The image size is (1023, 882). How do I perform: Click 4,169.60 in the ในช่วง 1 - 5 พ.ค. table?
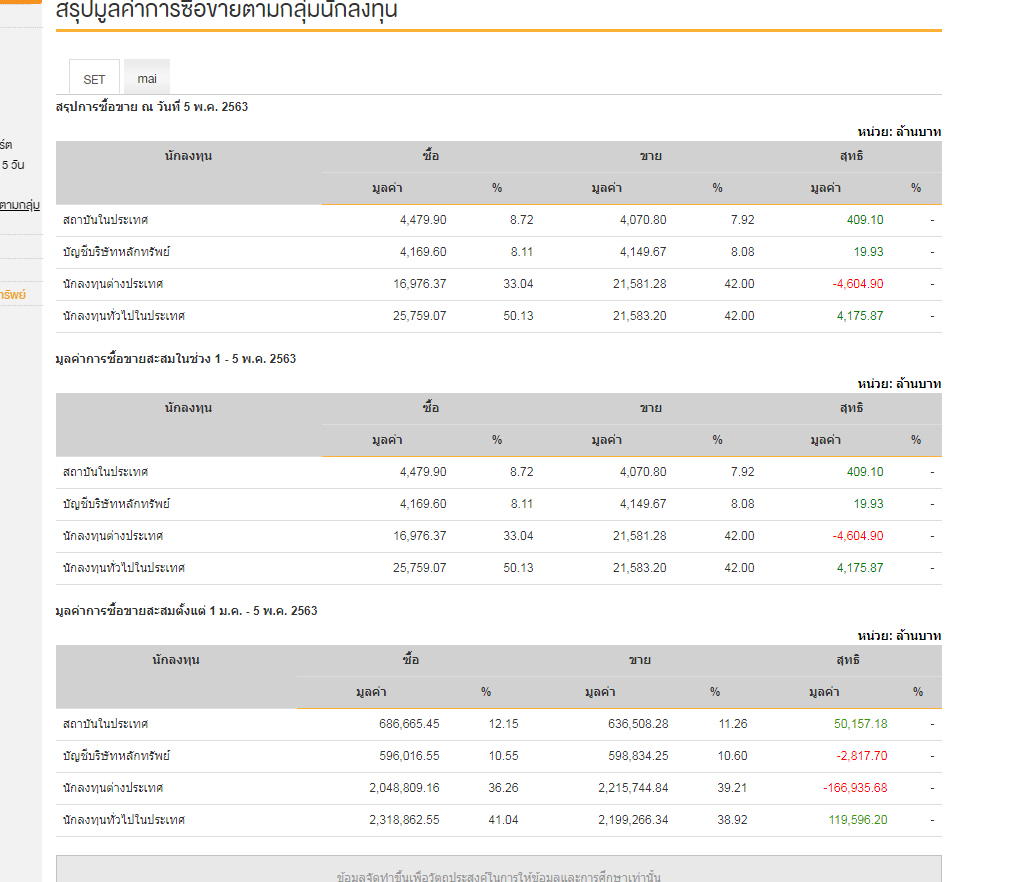pos(423,504)
